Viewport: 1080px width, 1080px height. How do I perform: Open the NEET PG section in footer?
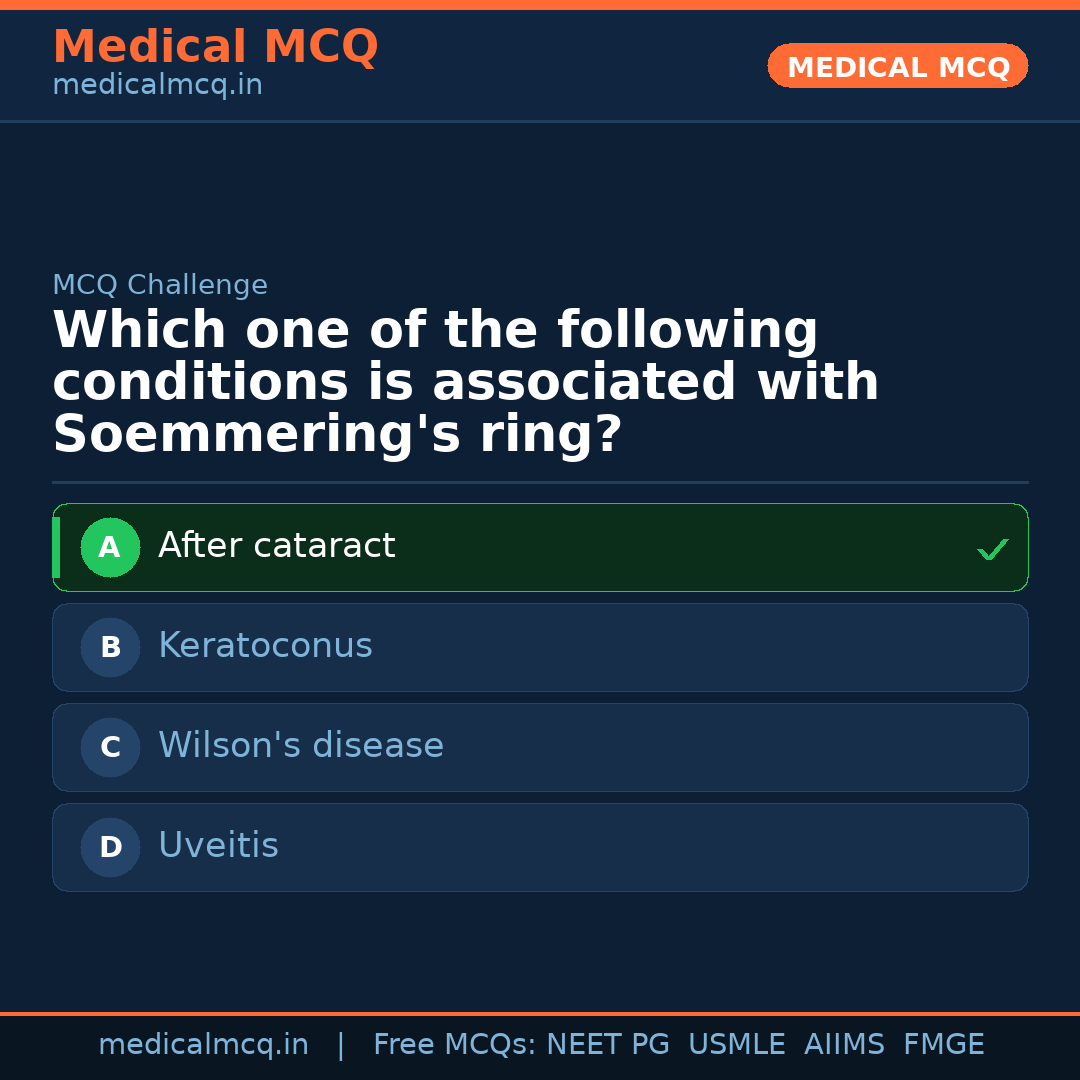coord(607,1044)
